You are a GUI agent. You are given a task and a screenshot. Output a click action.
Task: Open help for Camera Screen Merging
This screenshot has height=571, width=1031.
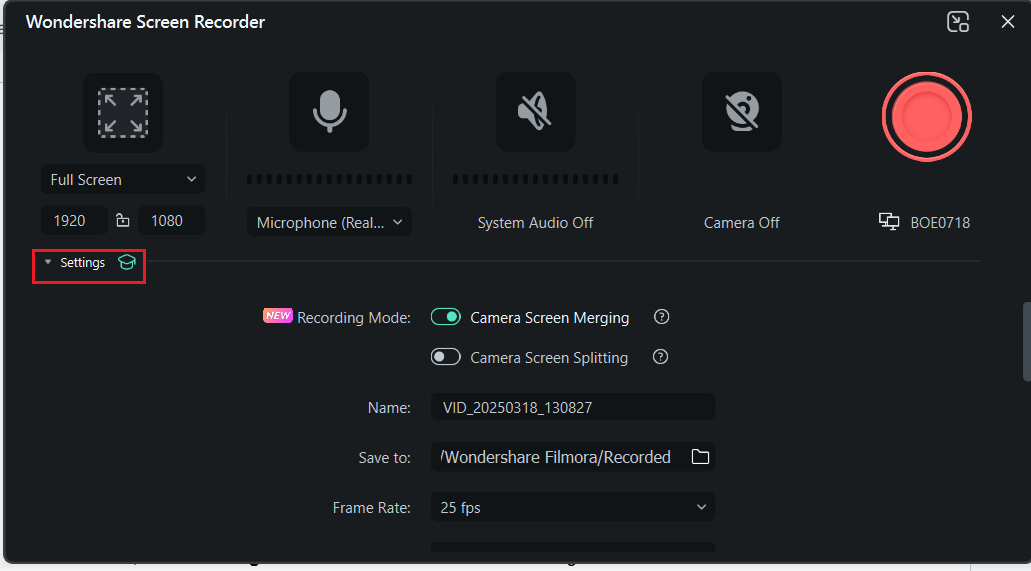point(661,317)
